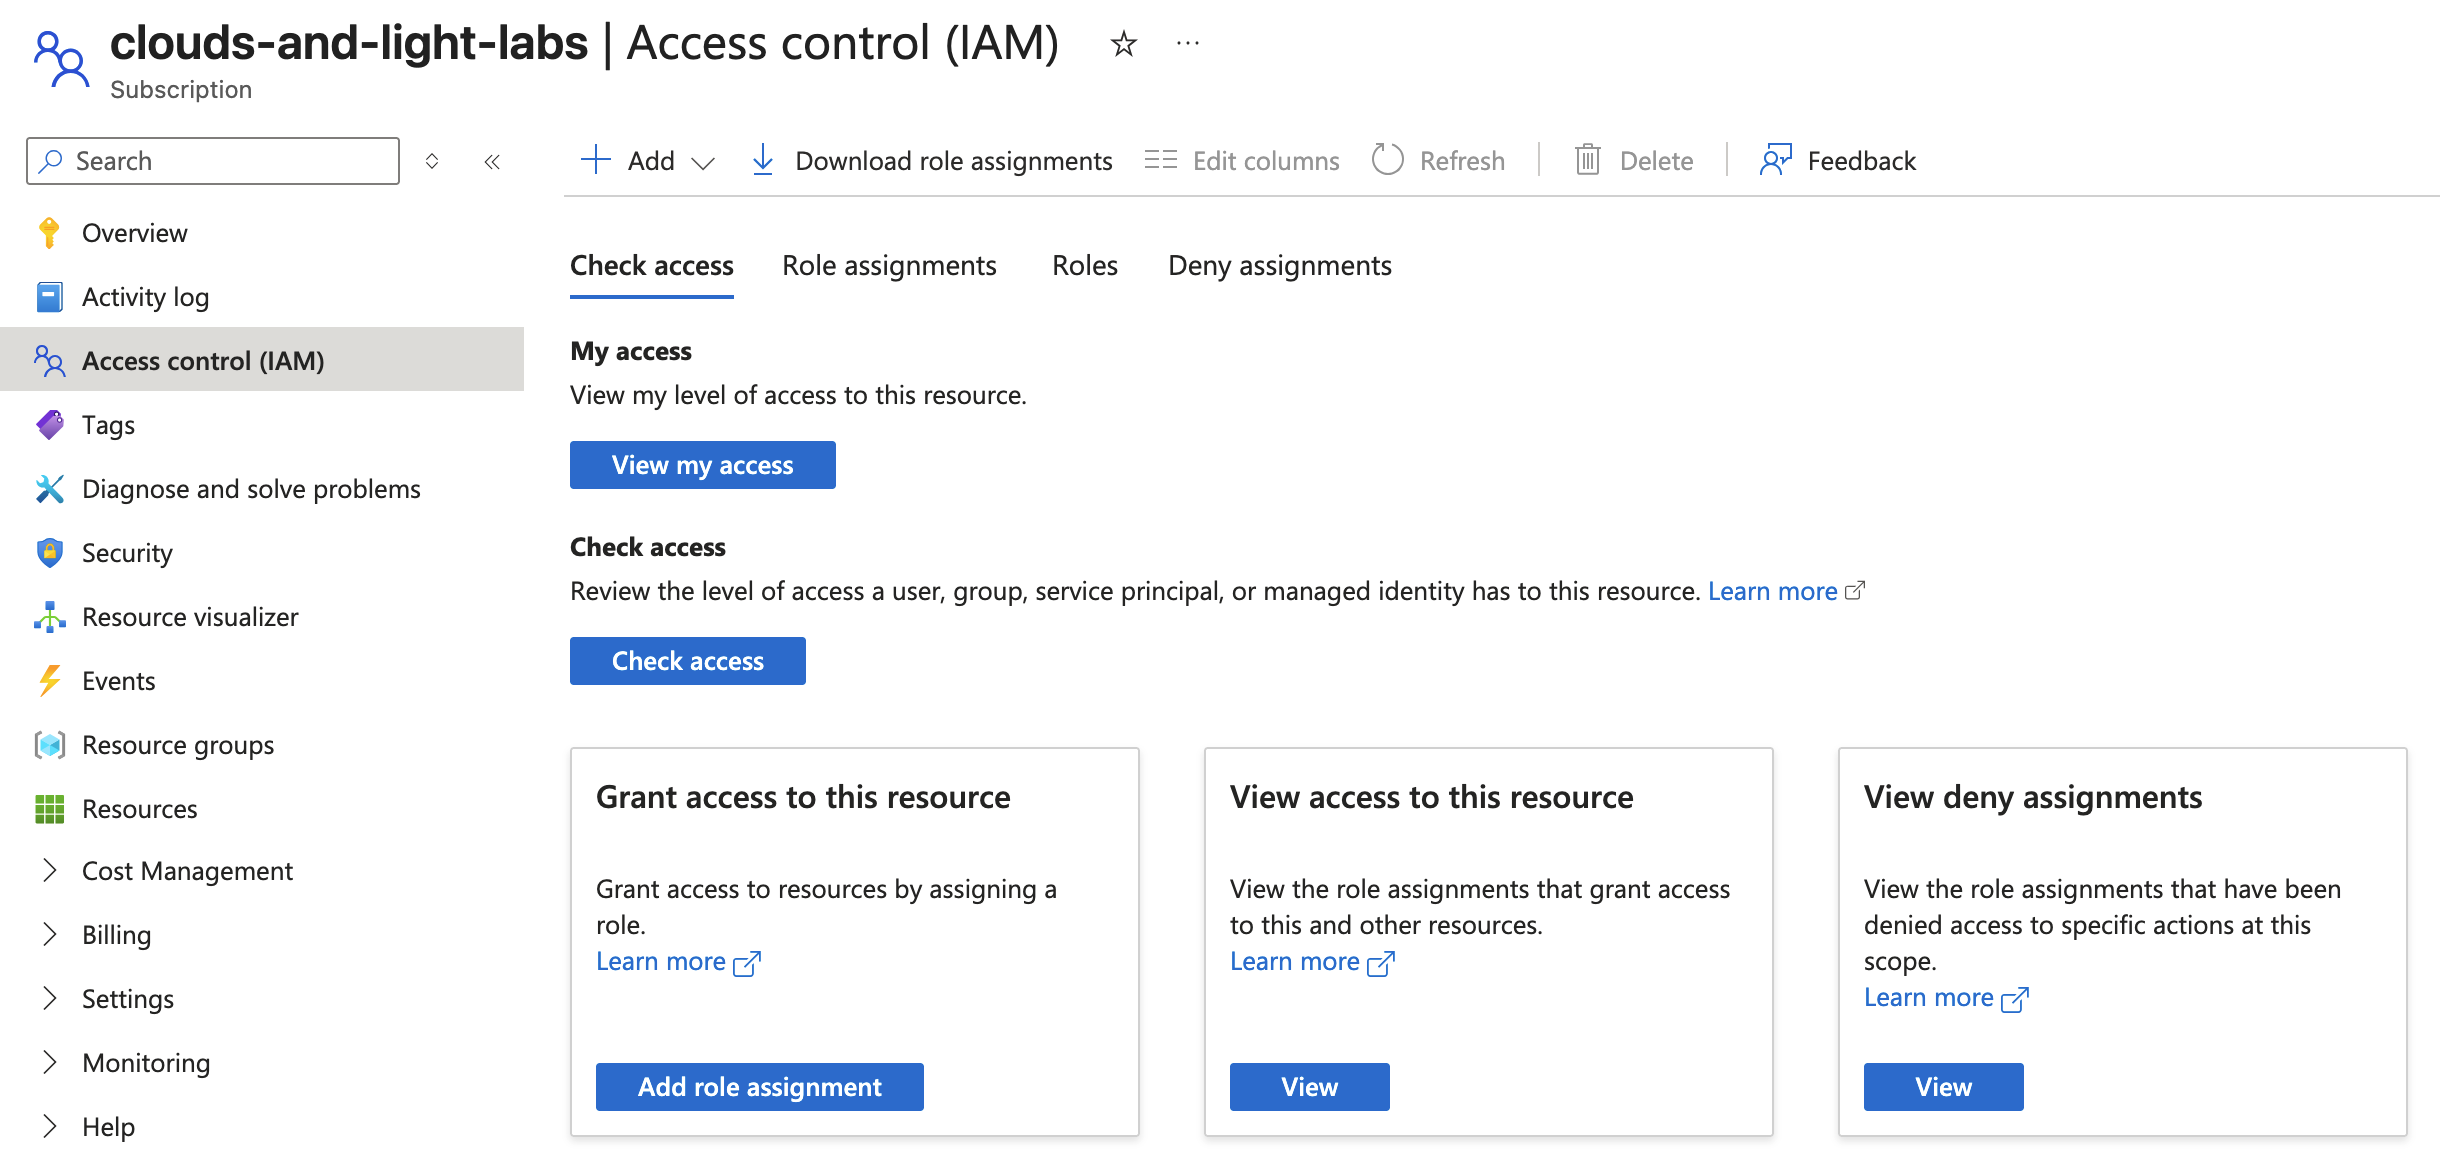
Task: Click the Activity log book icon
Action: click(x=49, y=297)
